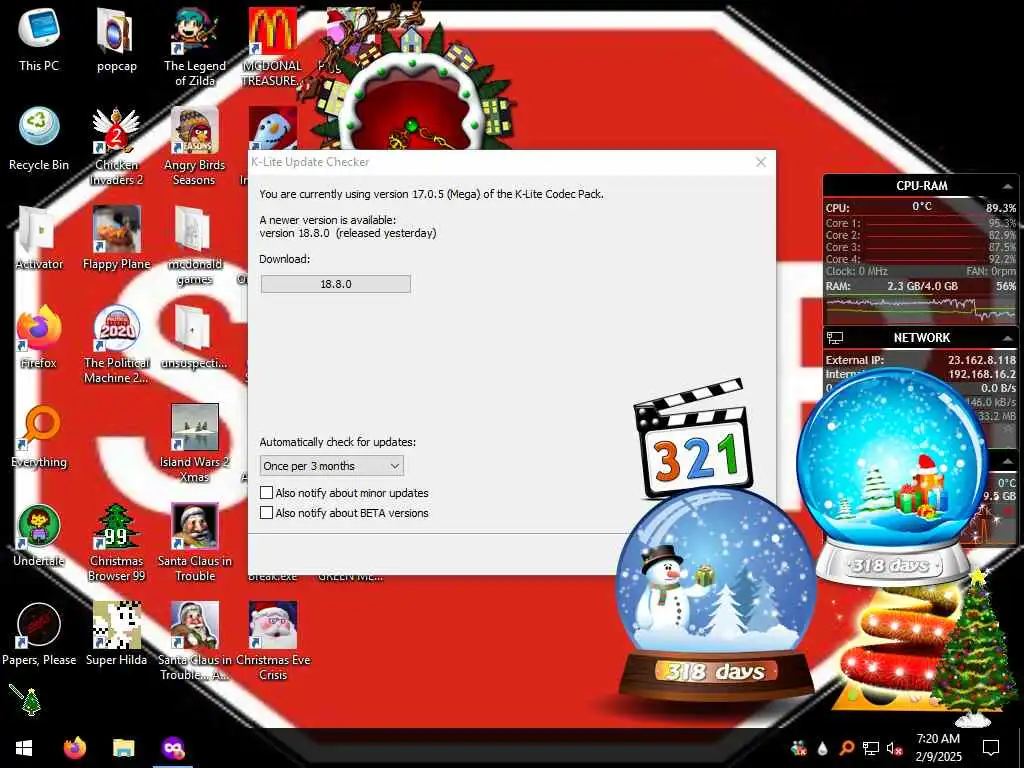This screenshot has height=768, width=1024.
Task: Launch Santa Claus in Trouble... A... shortcut
Action: [195, 643]
